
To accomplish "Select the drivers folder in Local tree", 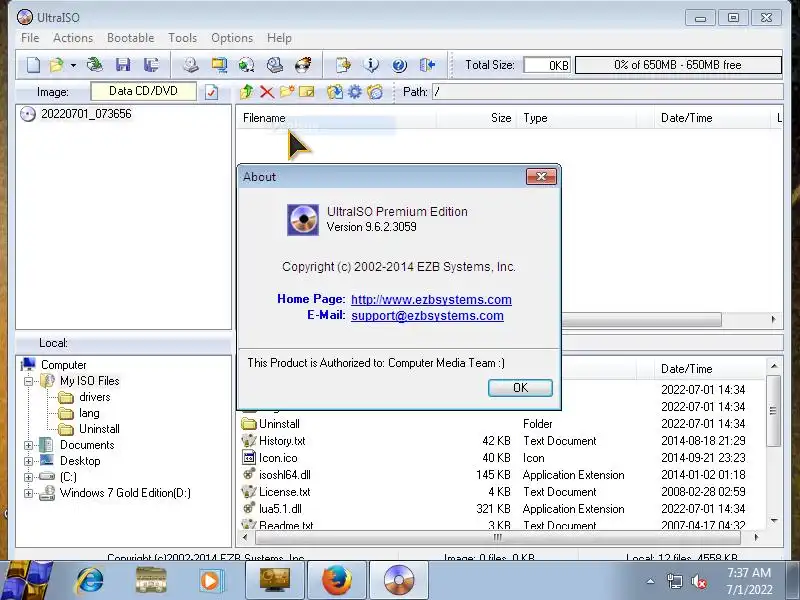I will (94, 397).
